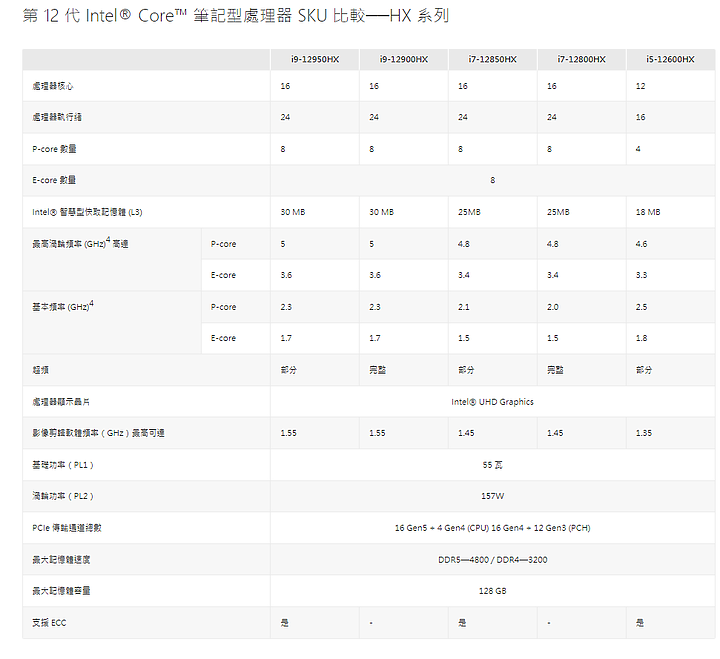Click the '基本頻率 (GHz)' row label
720x659 pixels.
[x=63, y=306]
